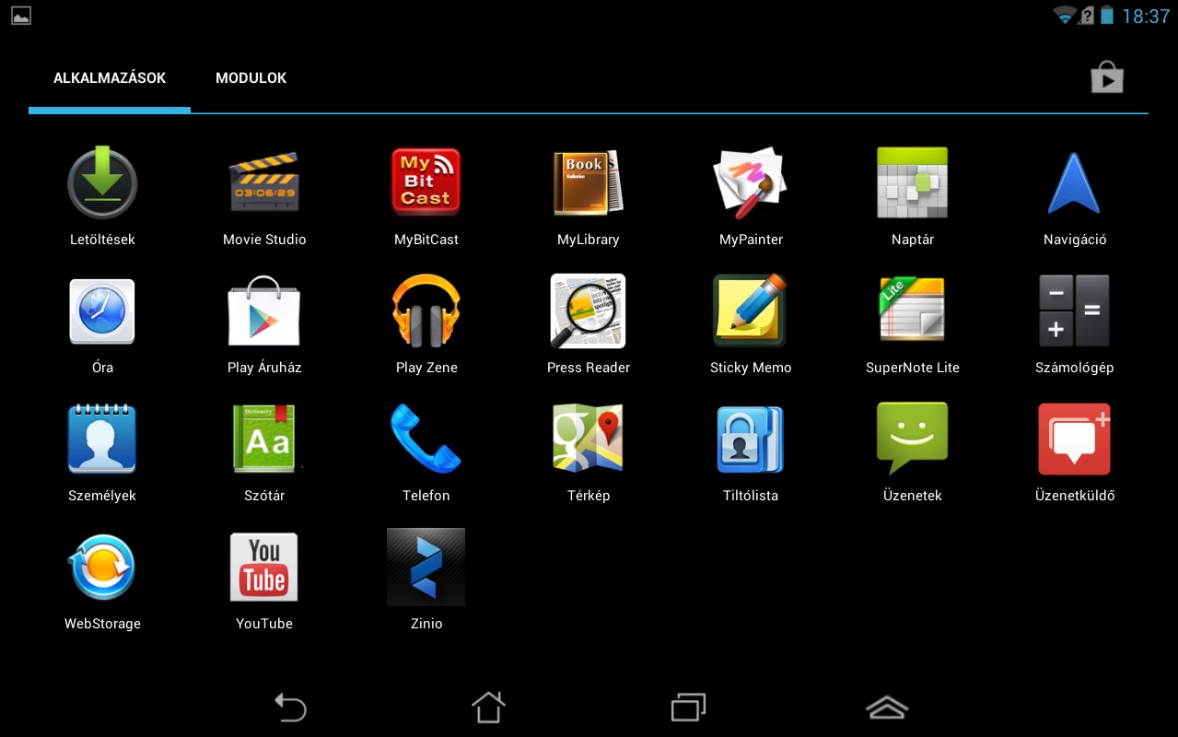Open the Letöltések downloads app
The height and width of the screenshot is (737, 1178).
(102, 183)
